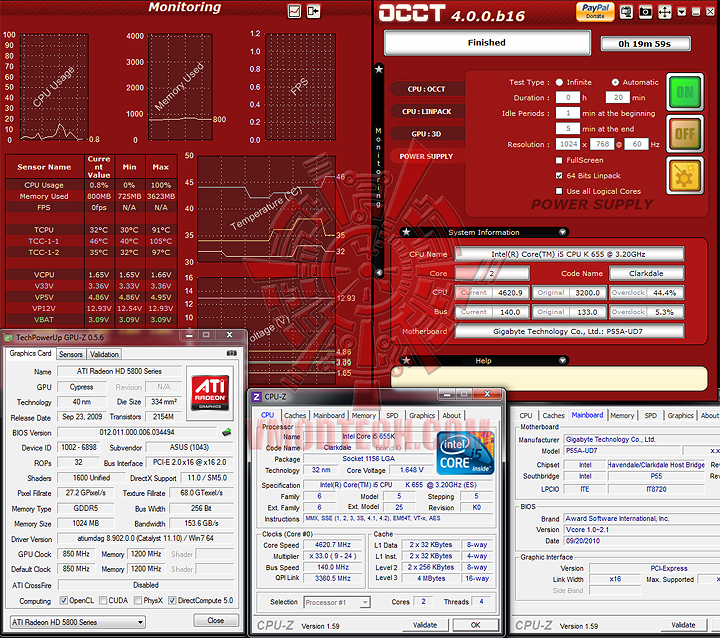Click the ATI Radeon logo in GPU-Z
720x638 pixels.
pyautogui.click(x=210, y=392)
